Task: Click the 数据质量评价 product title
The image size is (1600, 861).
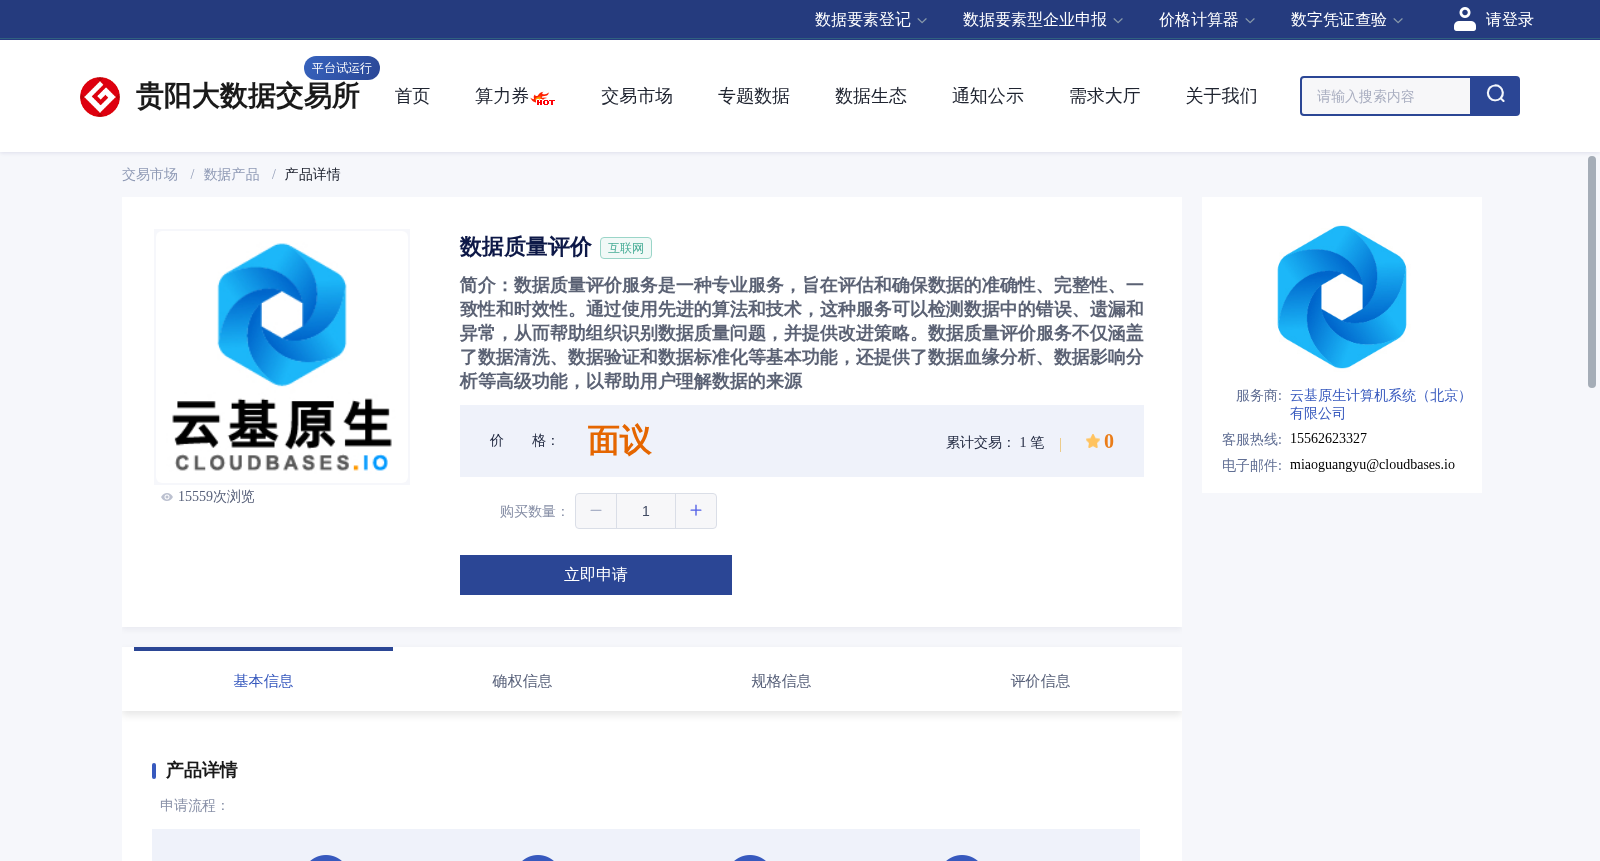Action: (526, 247)
